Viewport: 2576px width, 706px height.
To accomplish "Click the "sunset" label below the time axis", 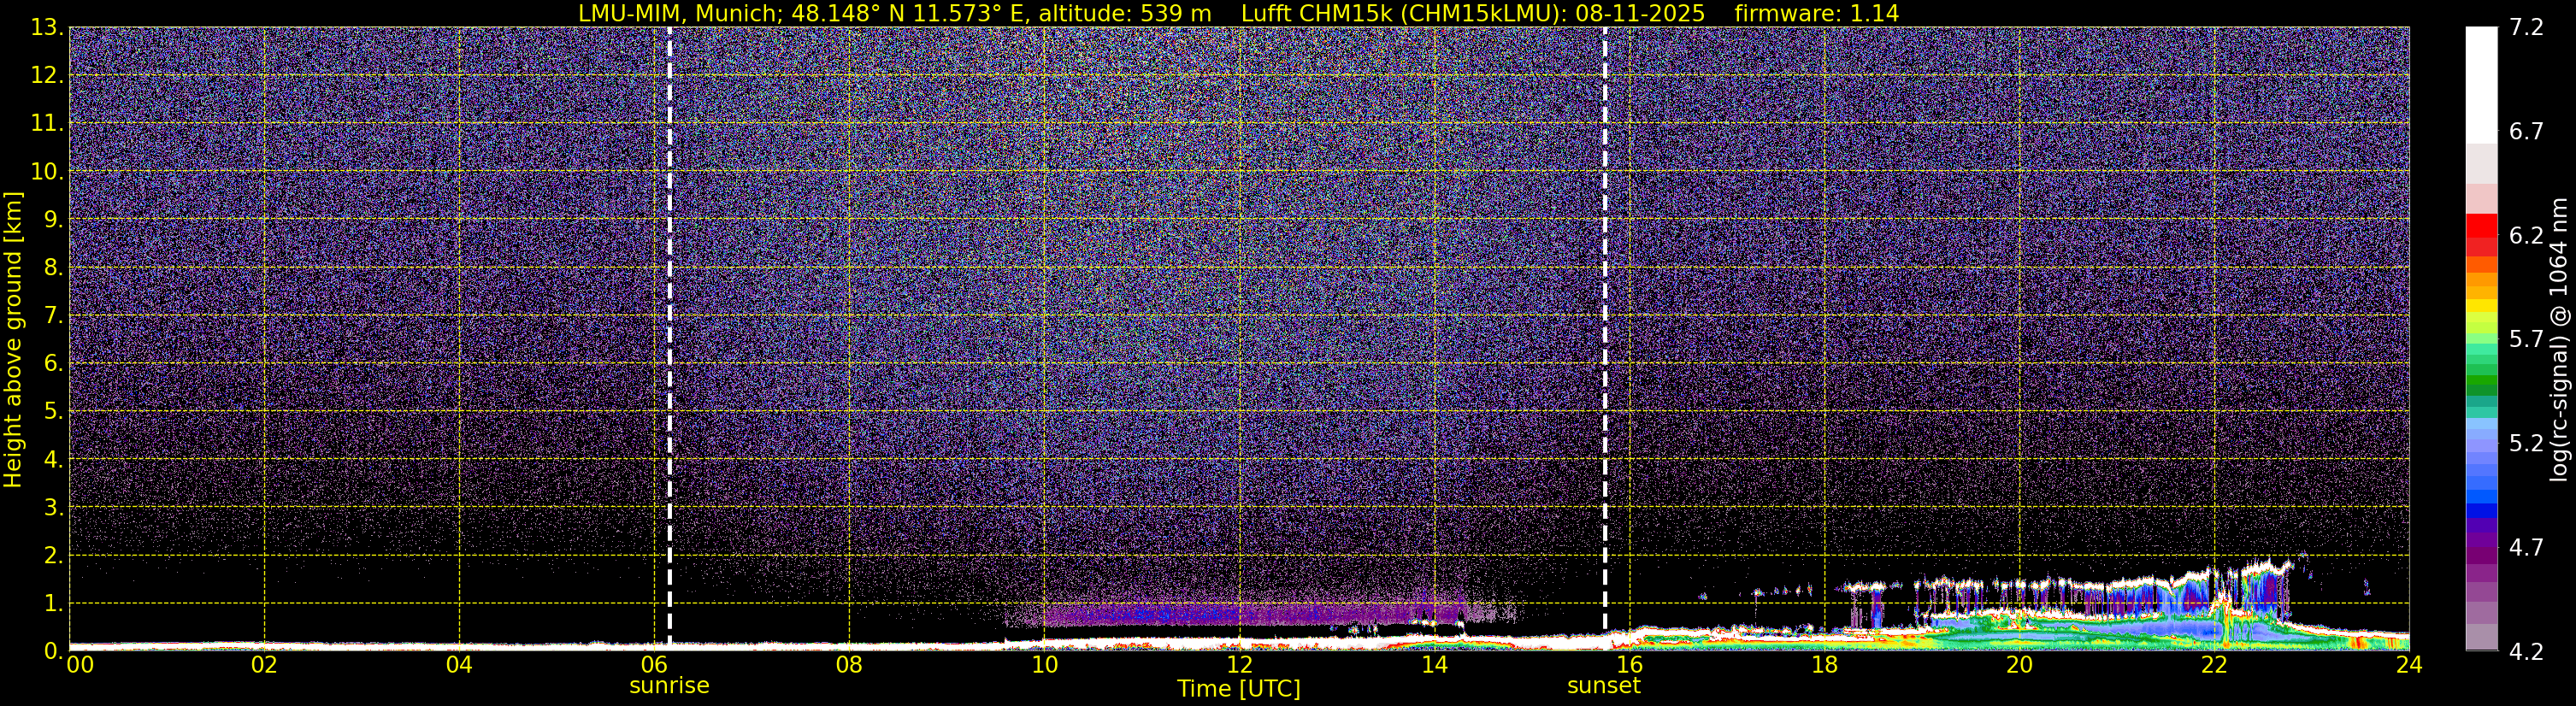I will pyautogui.click(x=1604, y=686).
